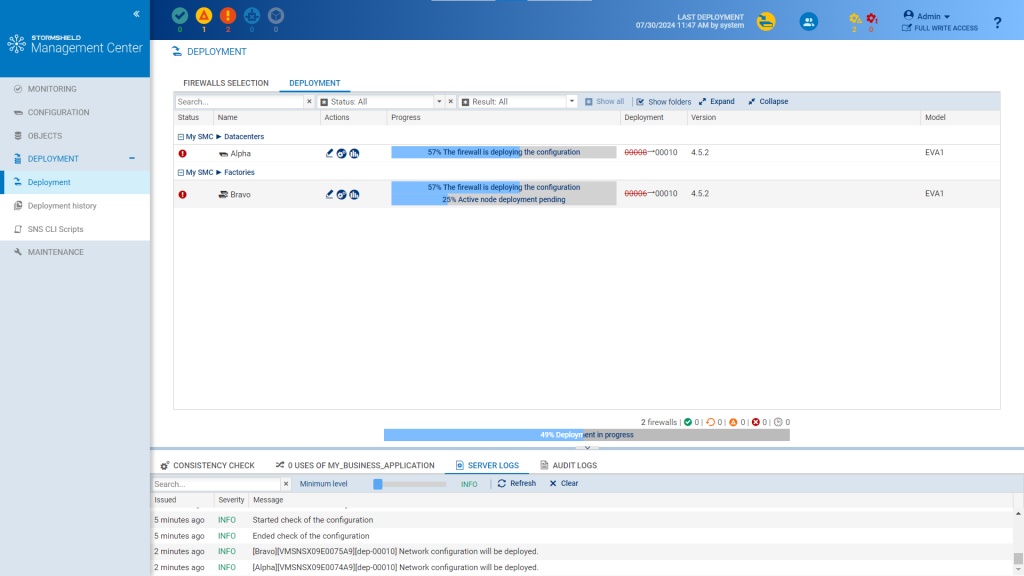This screenshot has width=1024, height=576.
Task: Click the red error status icon for Alpha
Action: click(x=183, y=153)
